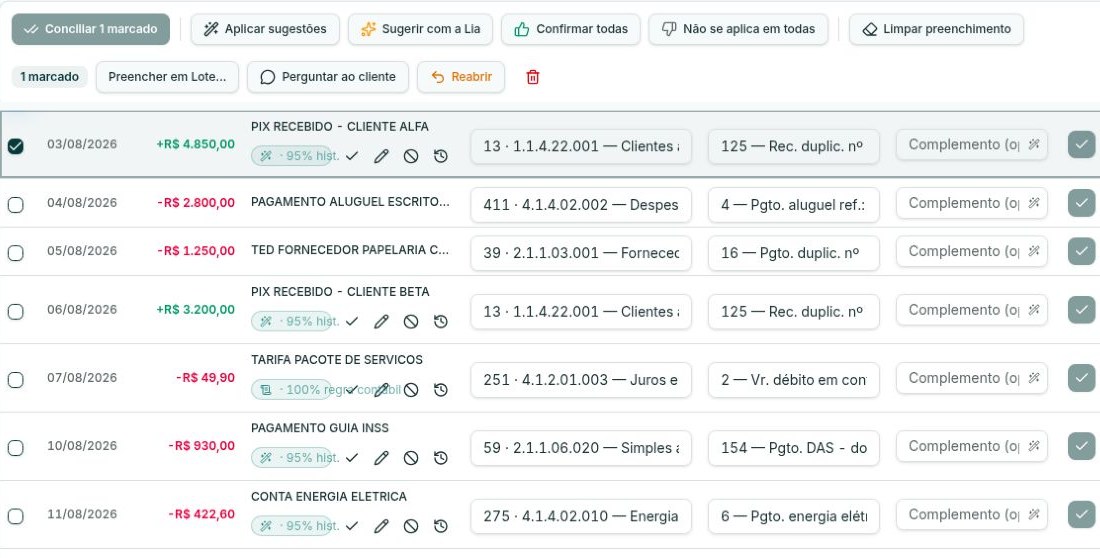
Task: Click magic wand in 03/08/2026 Complemento field
Action: pyautogui.click(x=1033, y=145)
